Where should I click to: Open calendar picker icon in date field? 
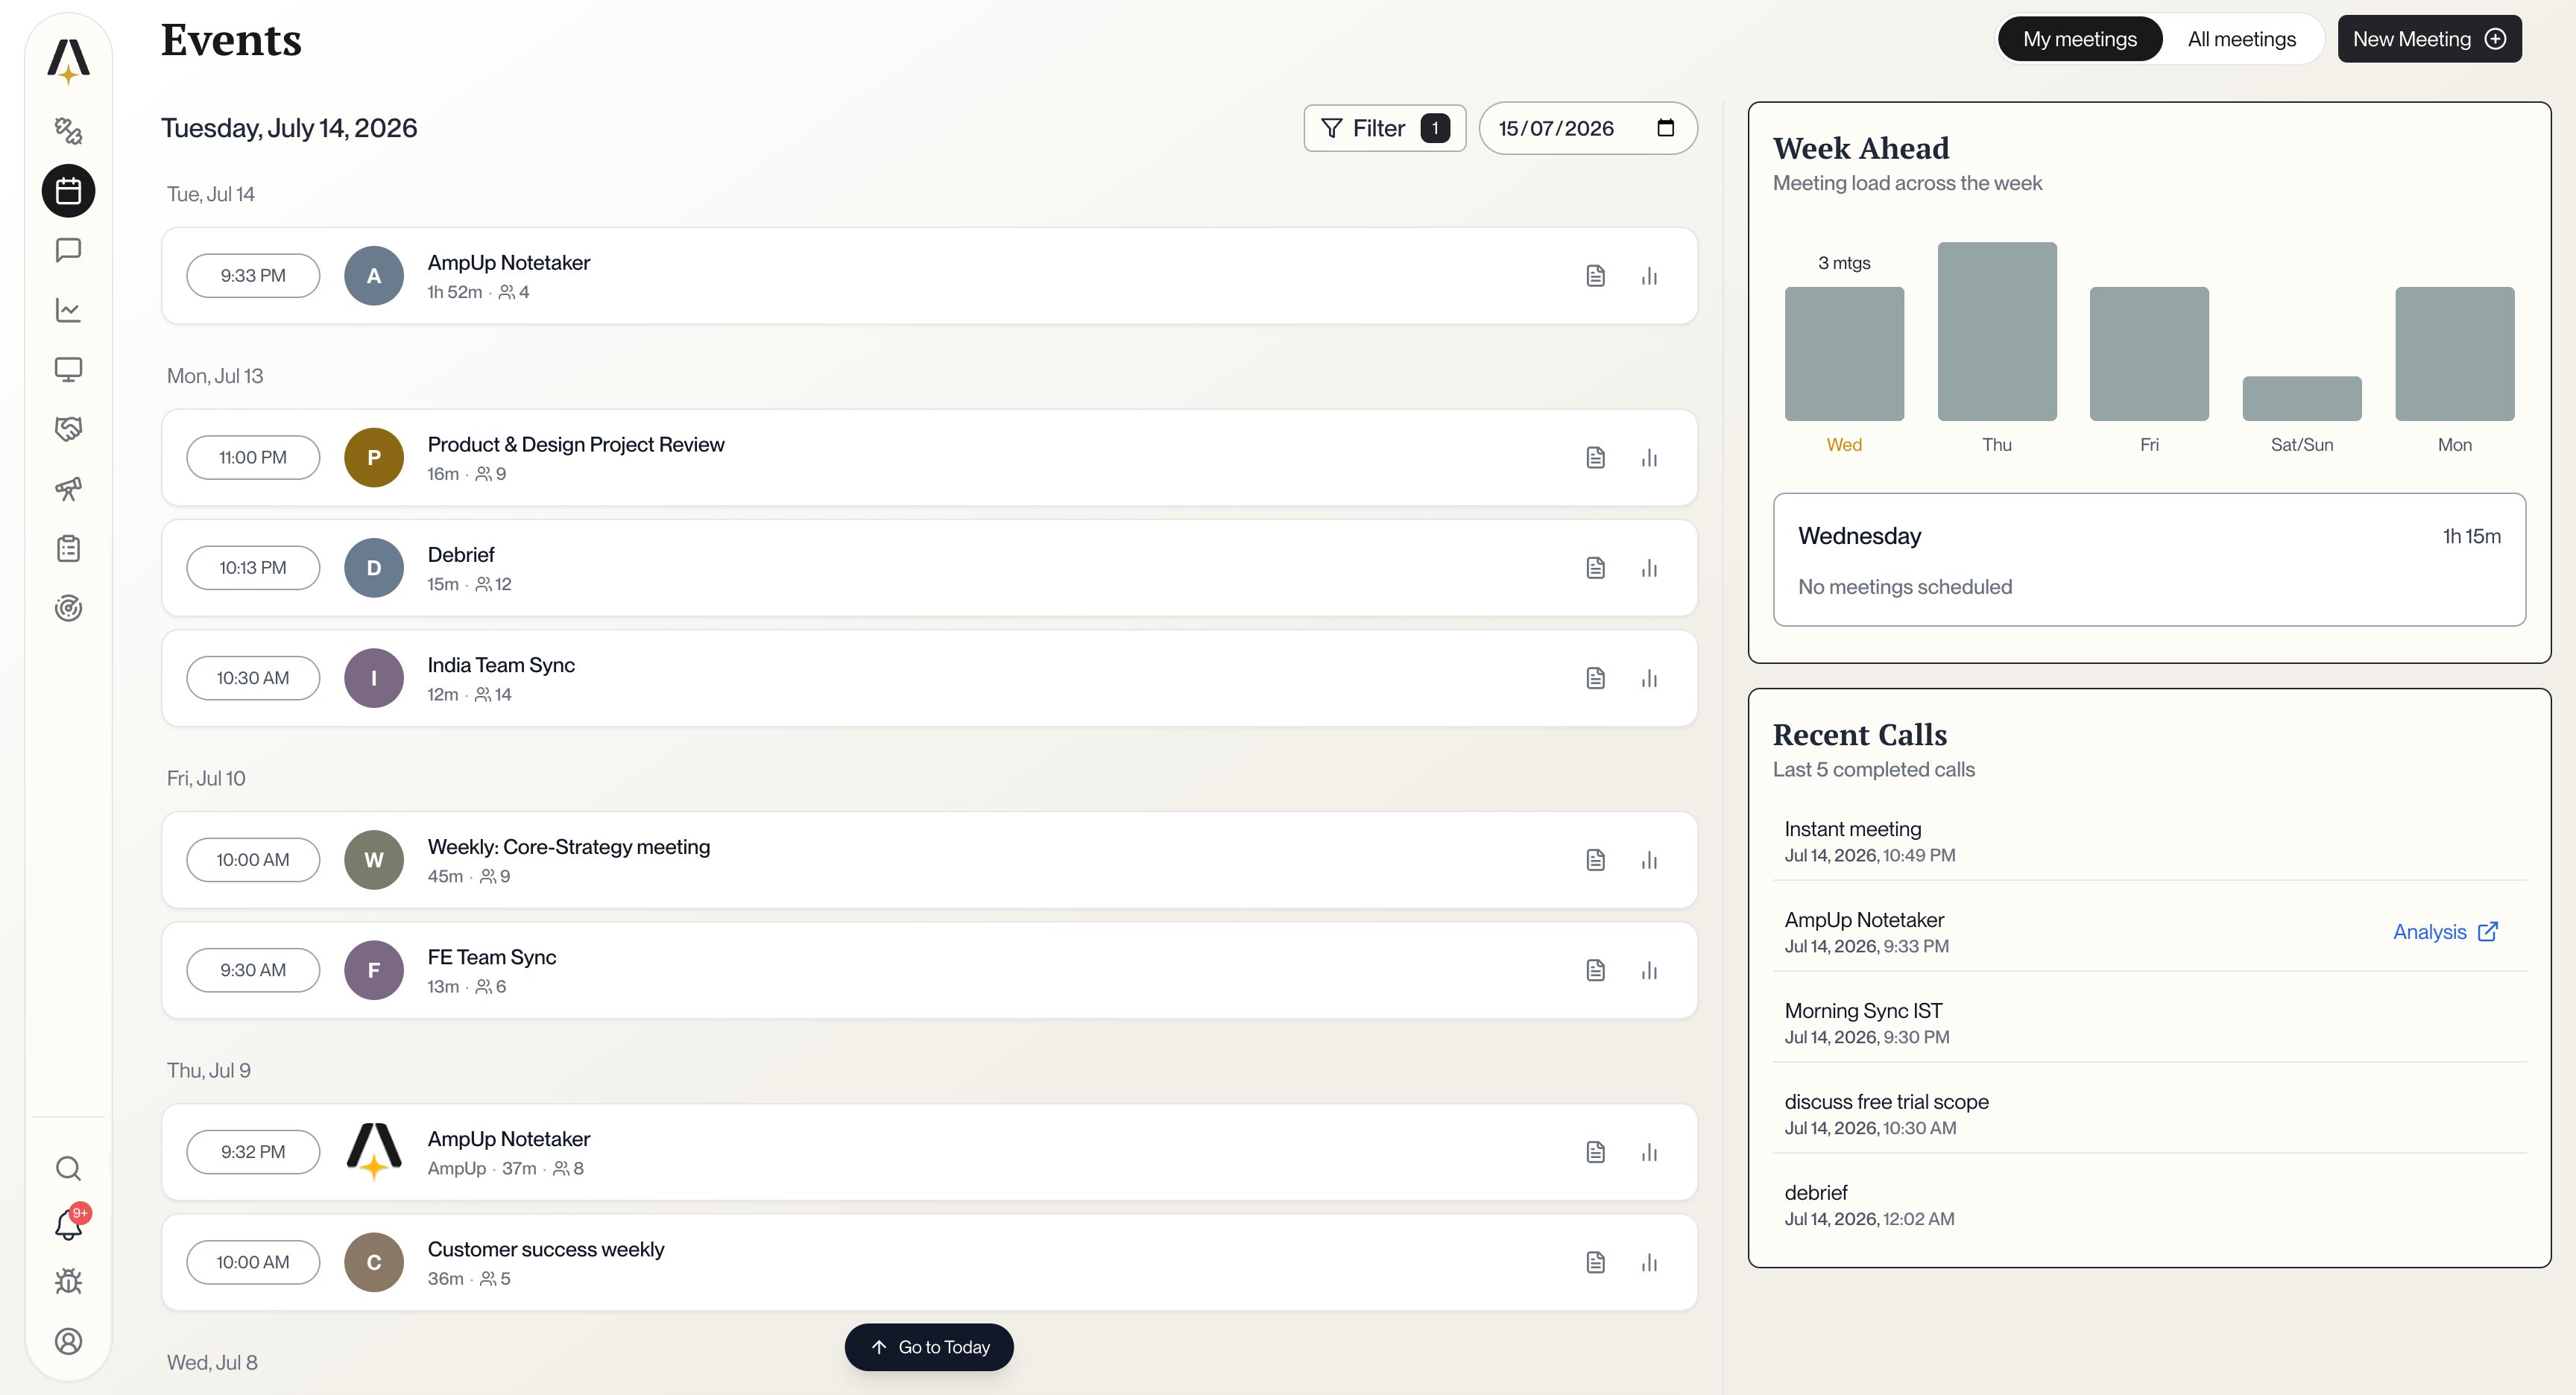tap(1665, 128)
